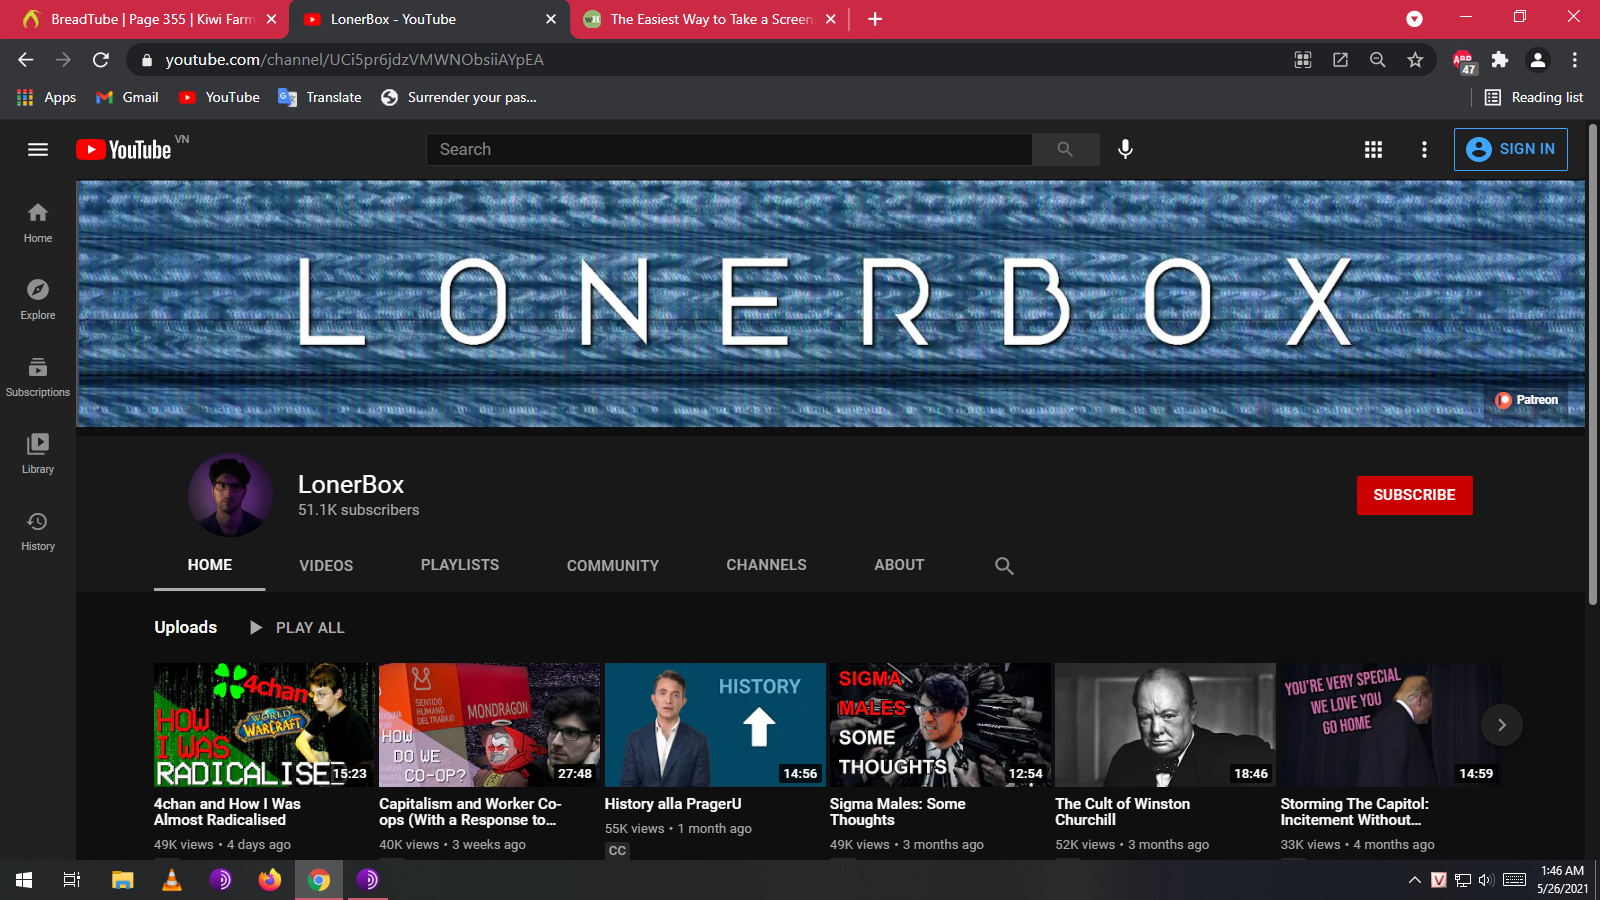Reload the current page
1600x900 pixels.
pyautogui.click(x=100, y=60)
